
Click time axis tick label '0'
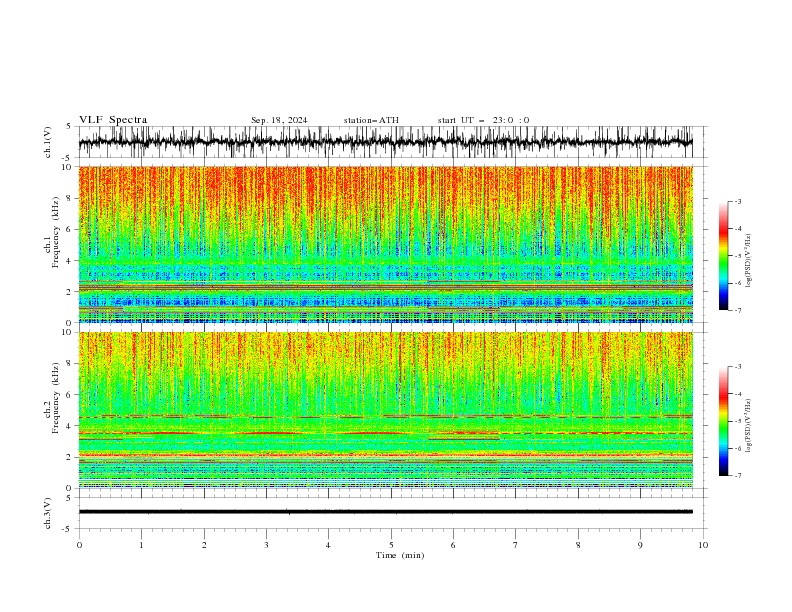click(79, 545)
